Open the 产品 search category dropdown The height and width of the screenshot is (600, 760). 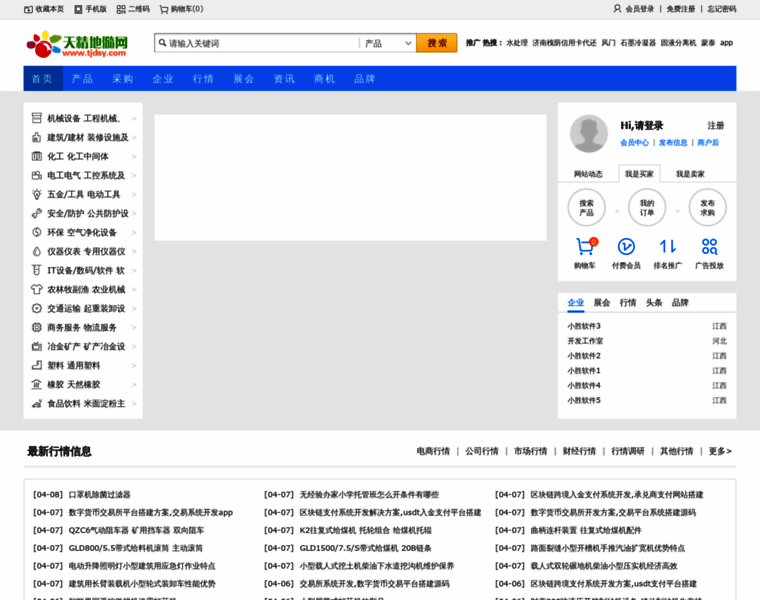(x=387, y=44)
